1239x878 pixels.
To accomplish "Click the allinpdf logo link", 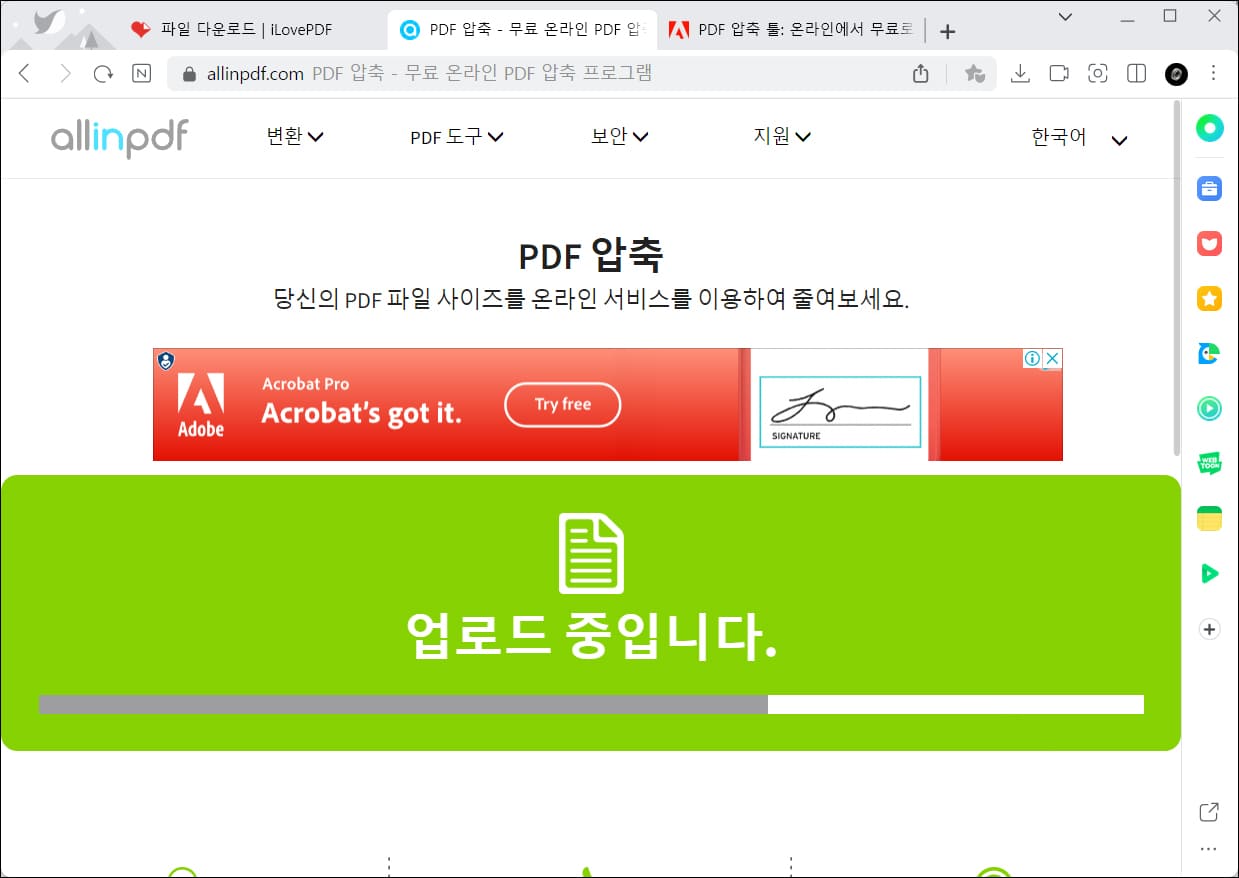I will [118, 138].
